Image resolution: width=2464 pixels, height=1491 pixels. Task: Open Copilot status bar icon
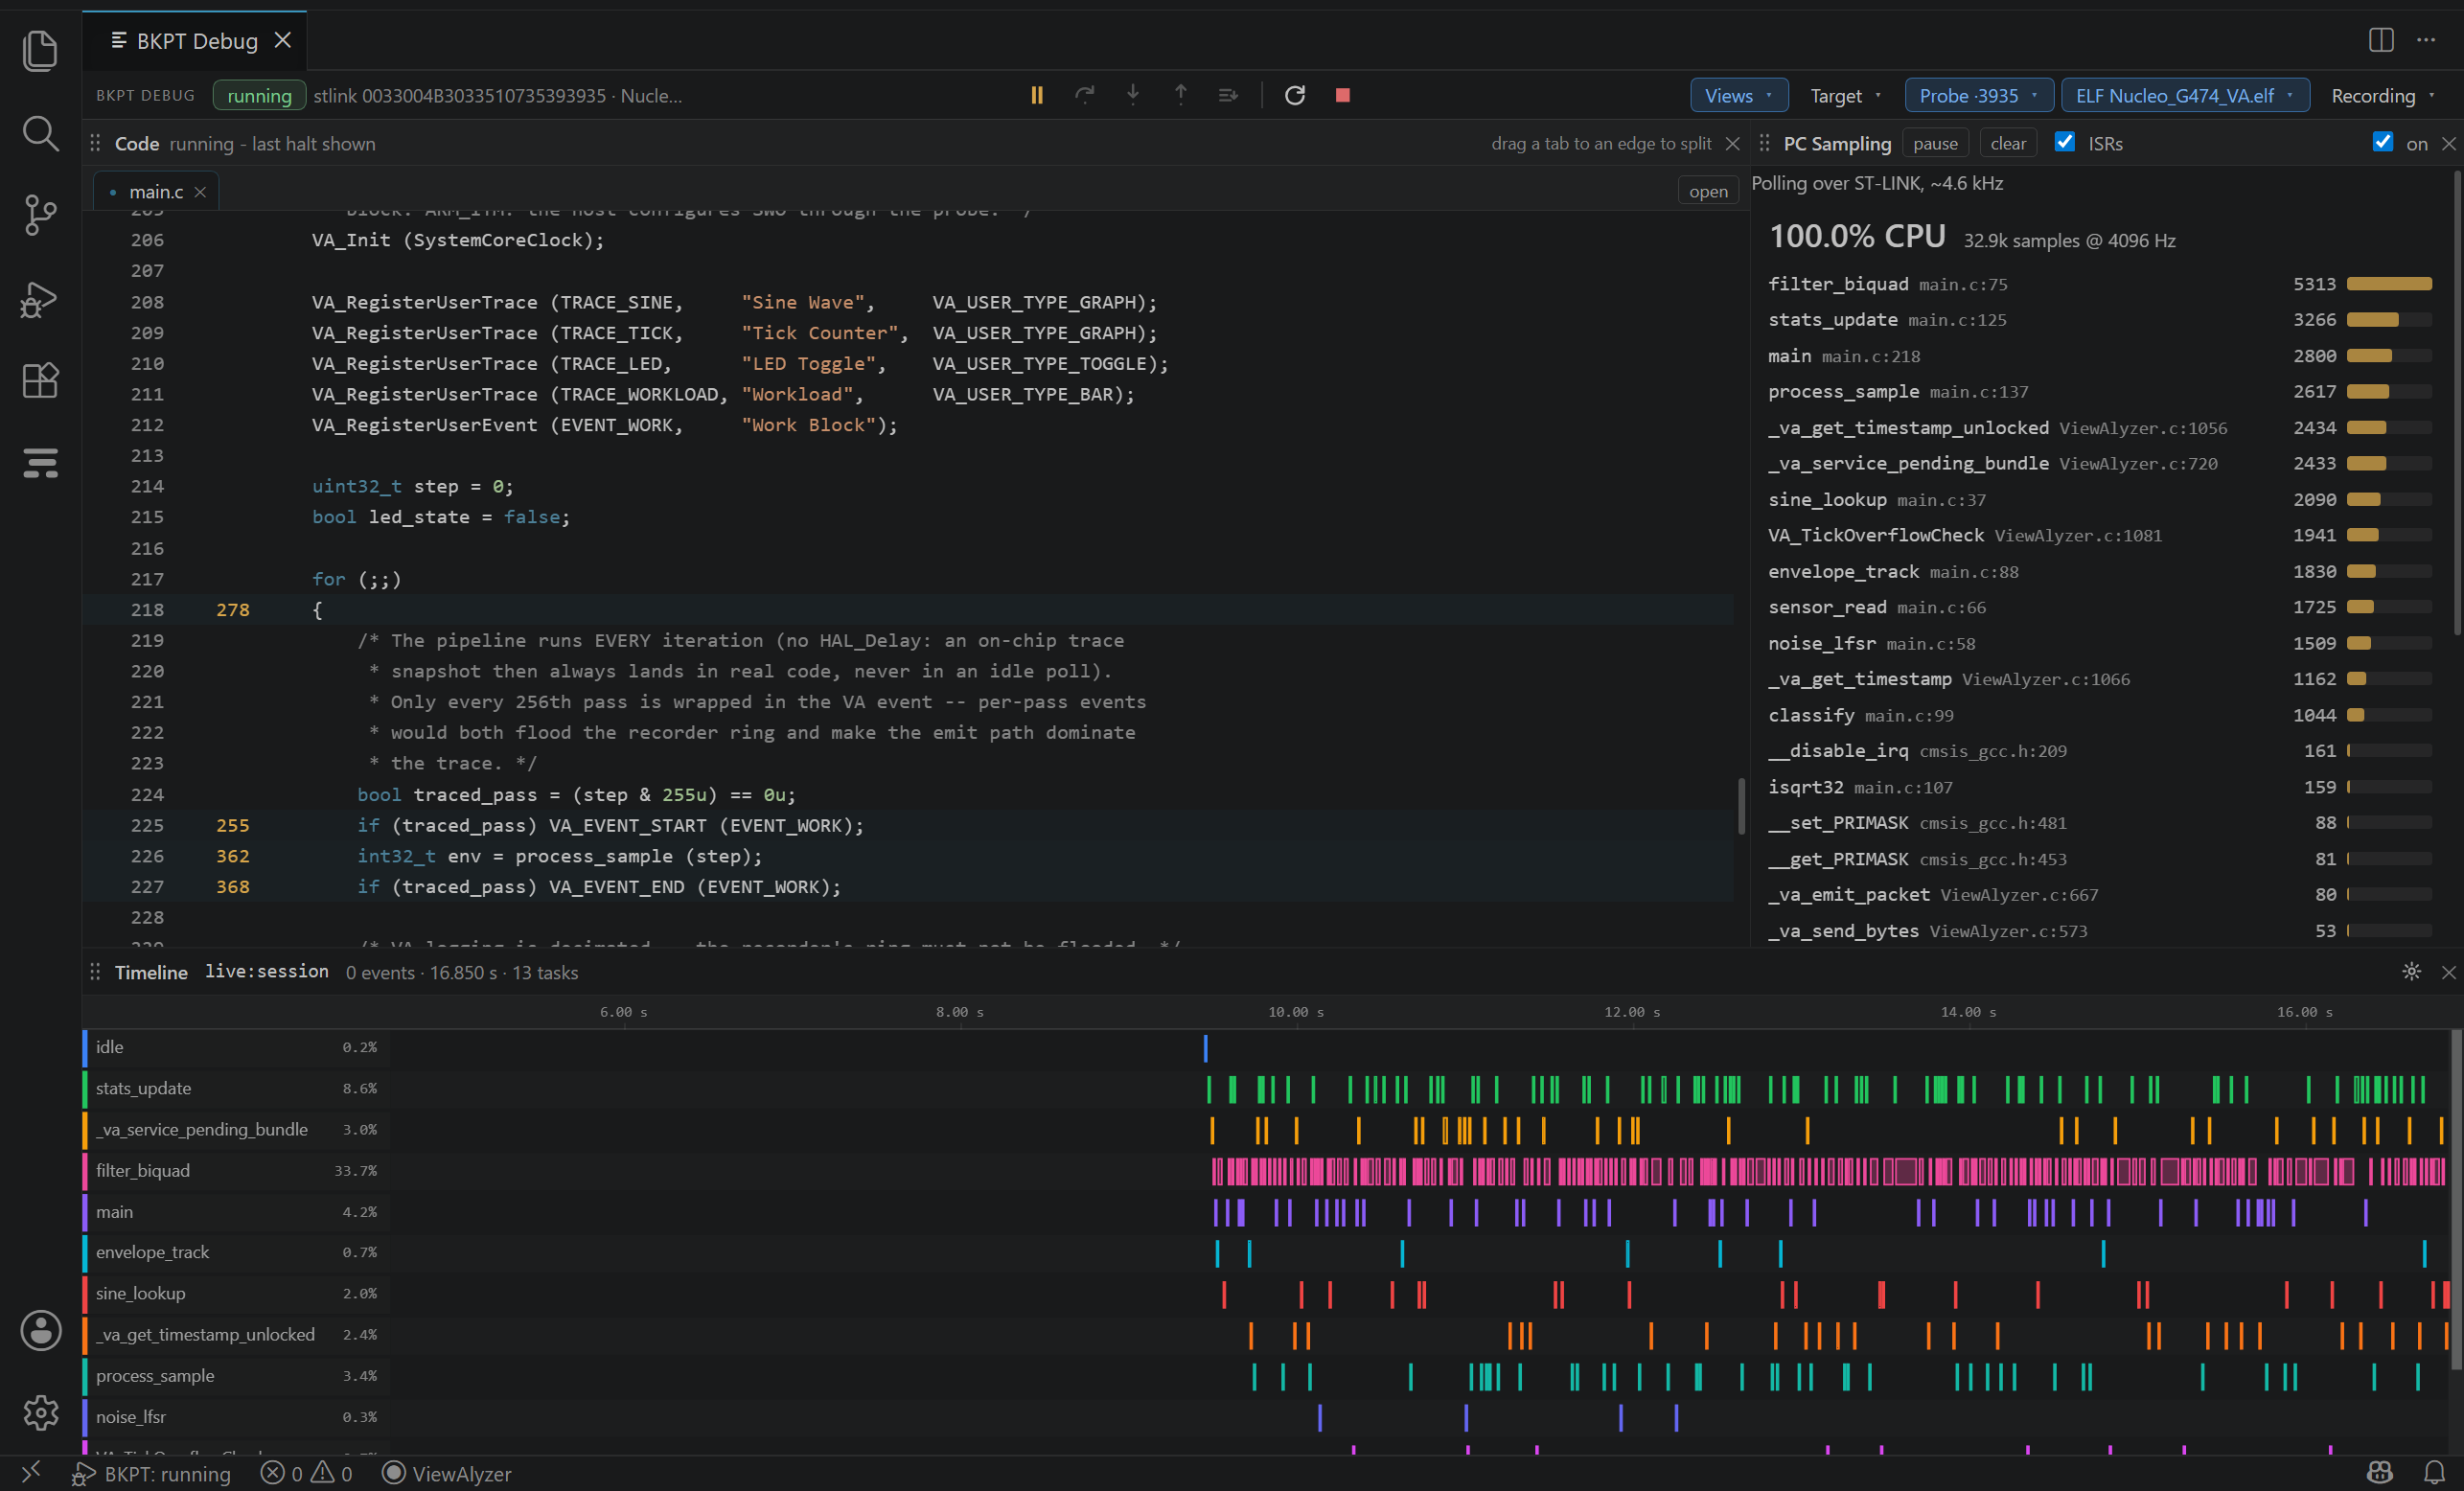click(x=2380, y=1473)
